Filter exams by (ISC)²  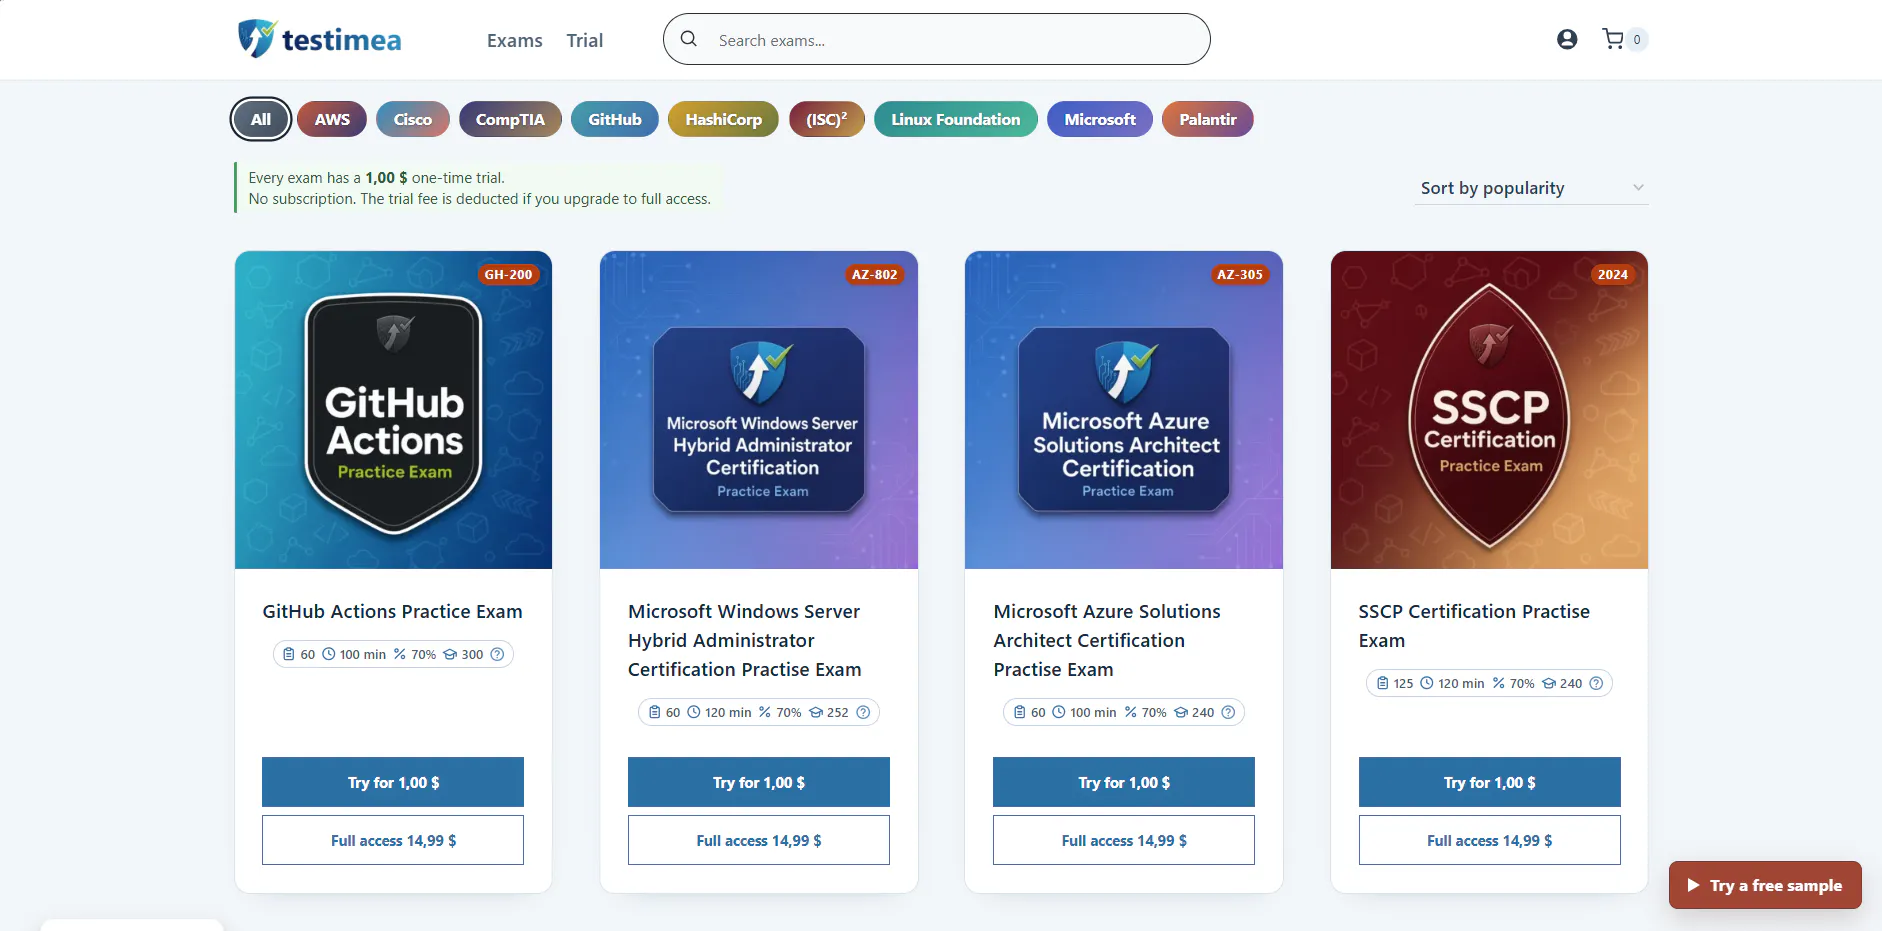coord(826,119)
